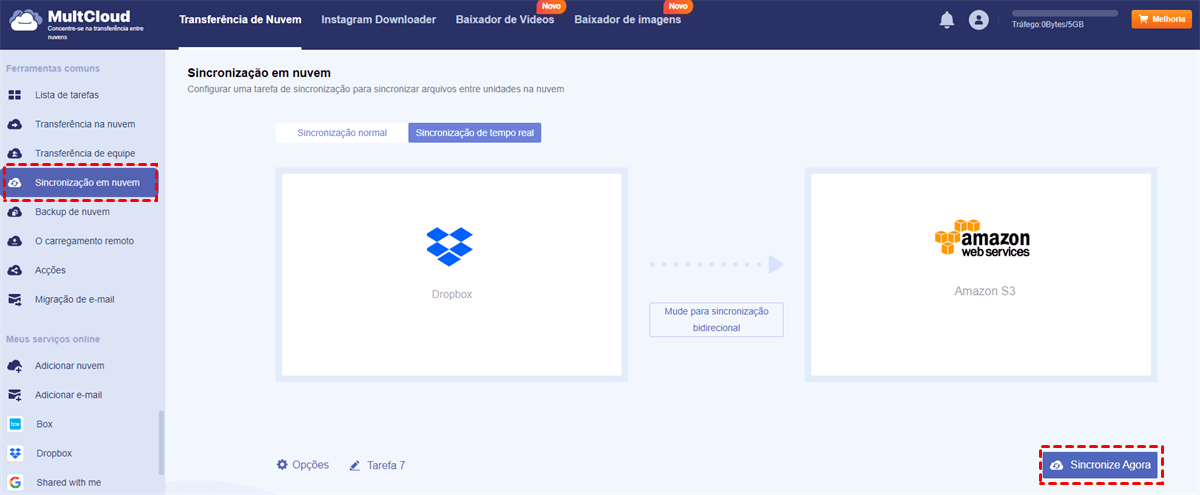This screenshot has width=1200, height=495.
Task: Click the Transferência de equipe icon
Action: 15,153
